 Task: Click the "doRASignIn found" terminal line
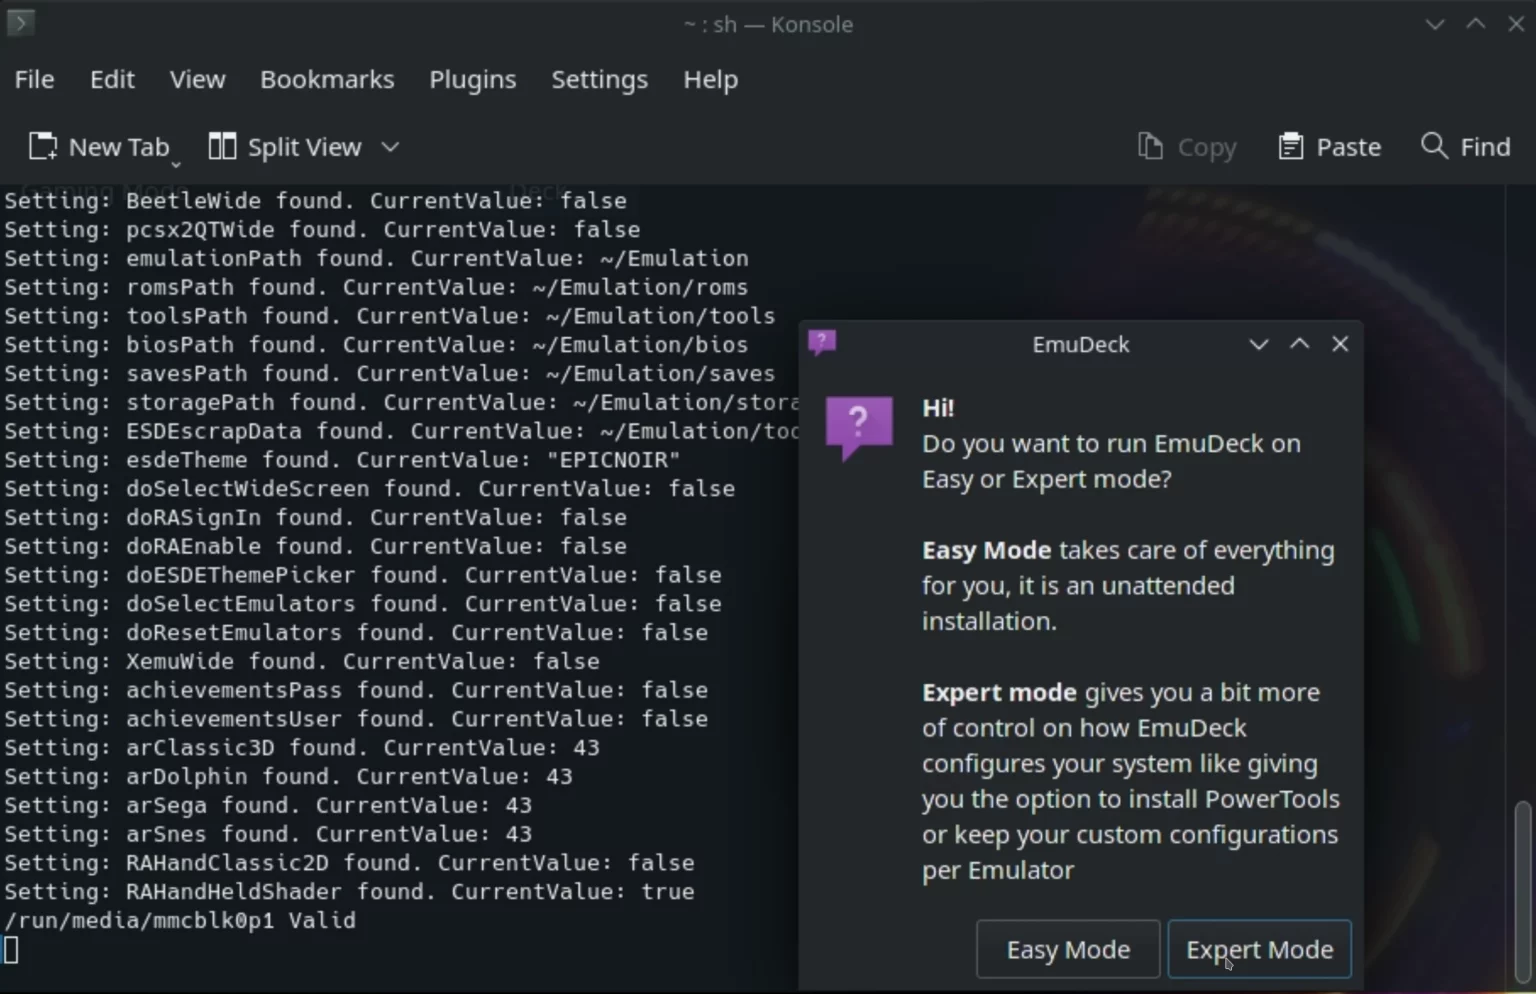315,517
